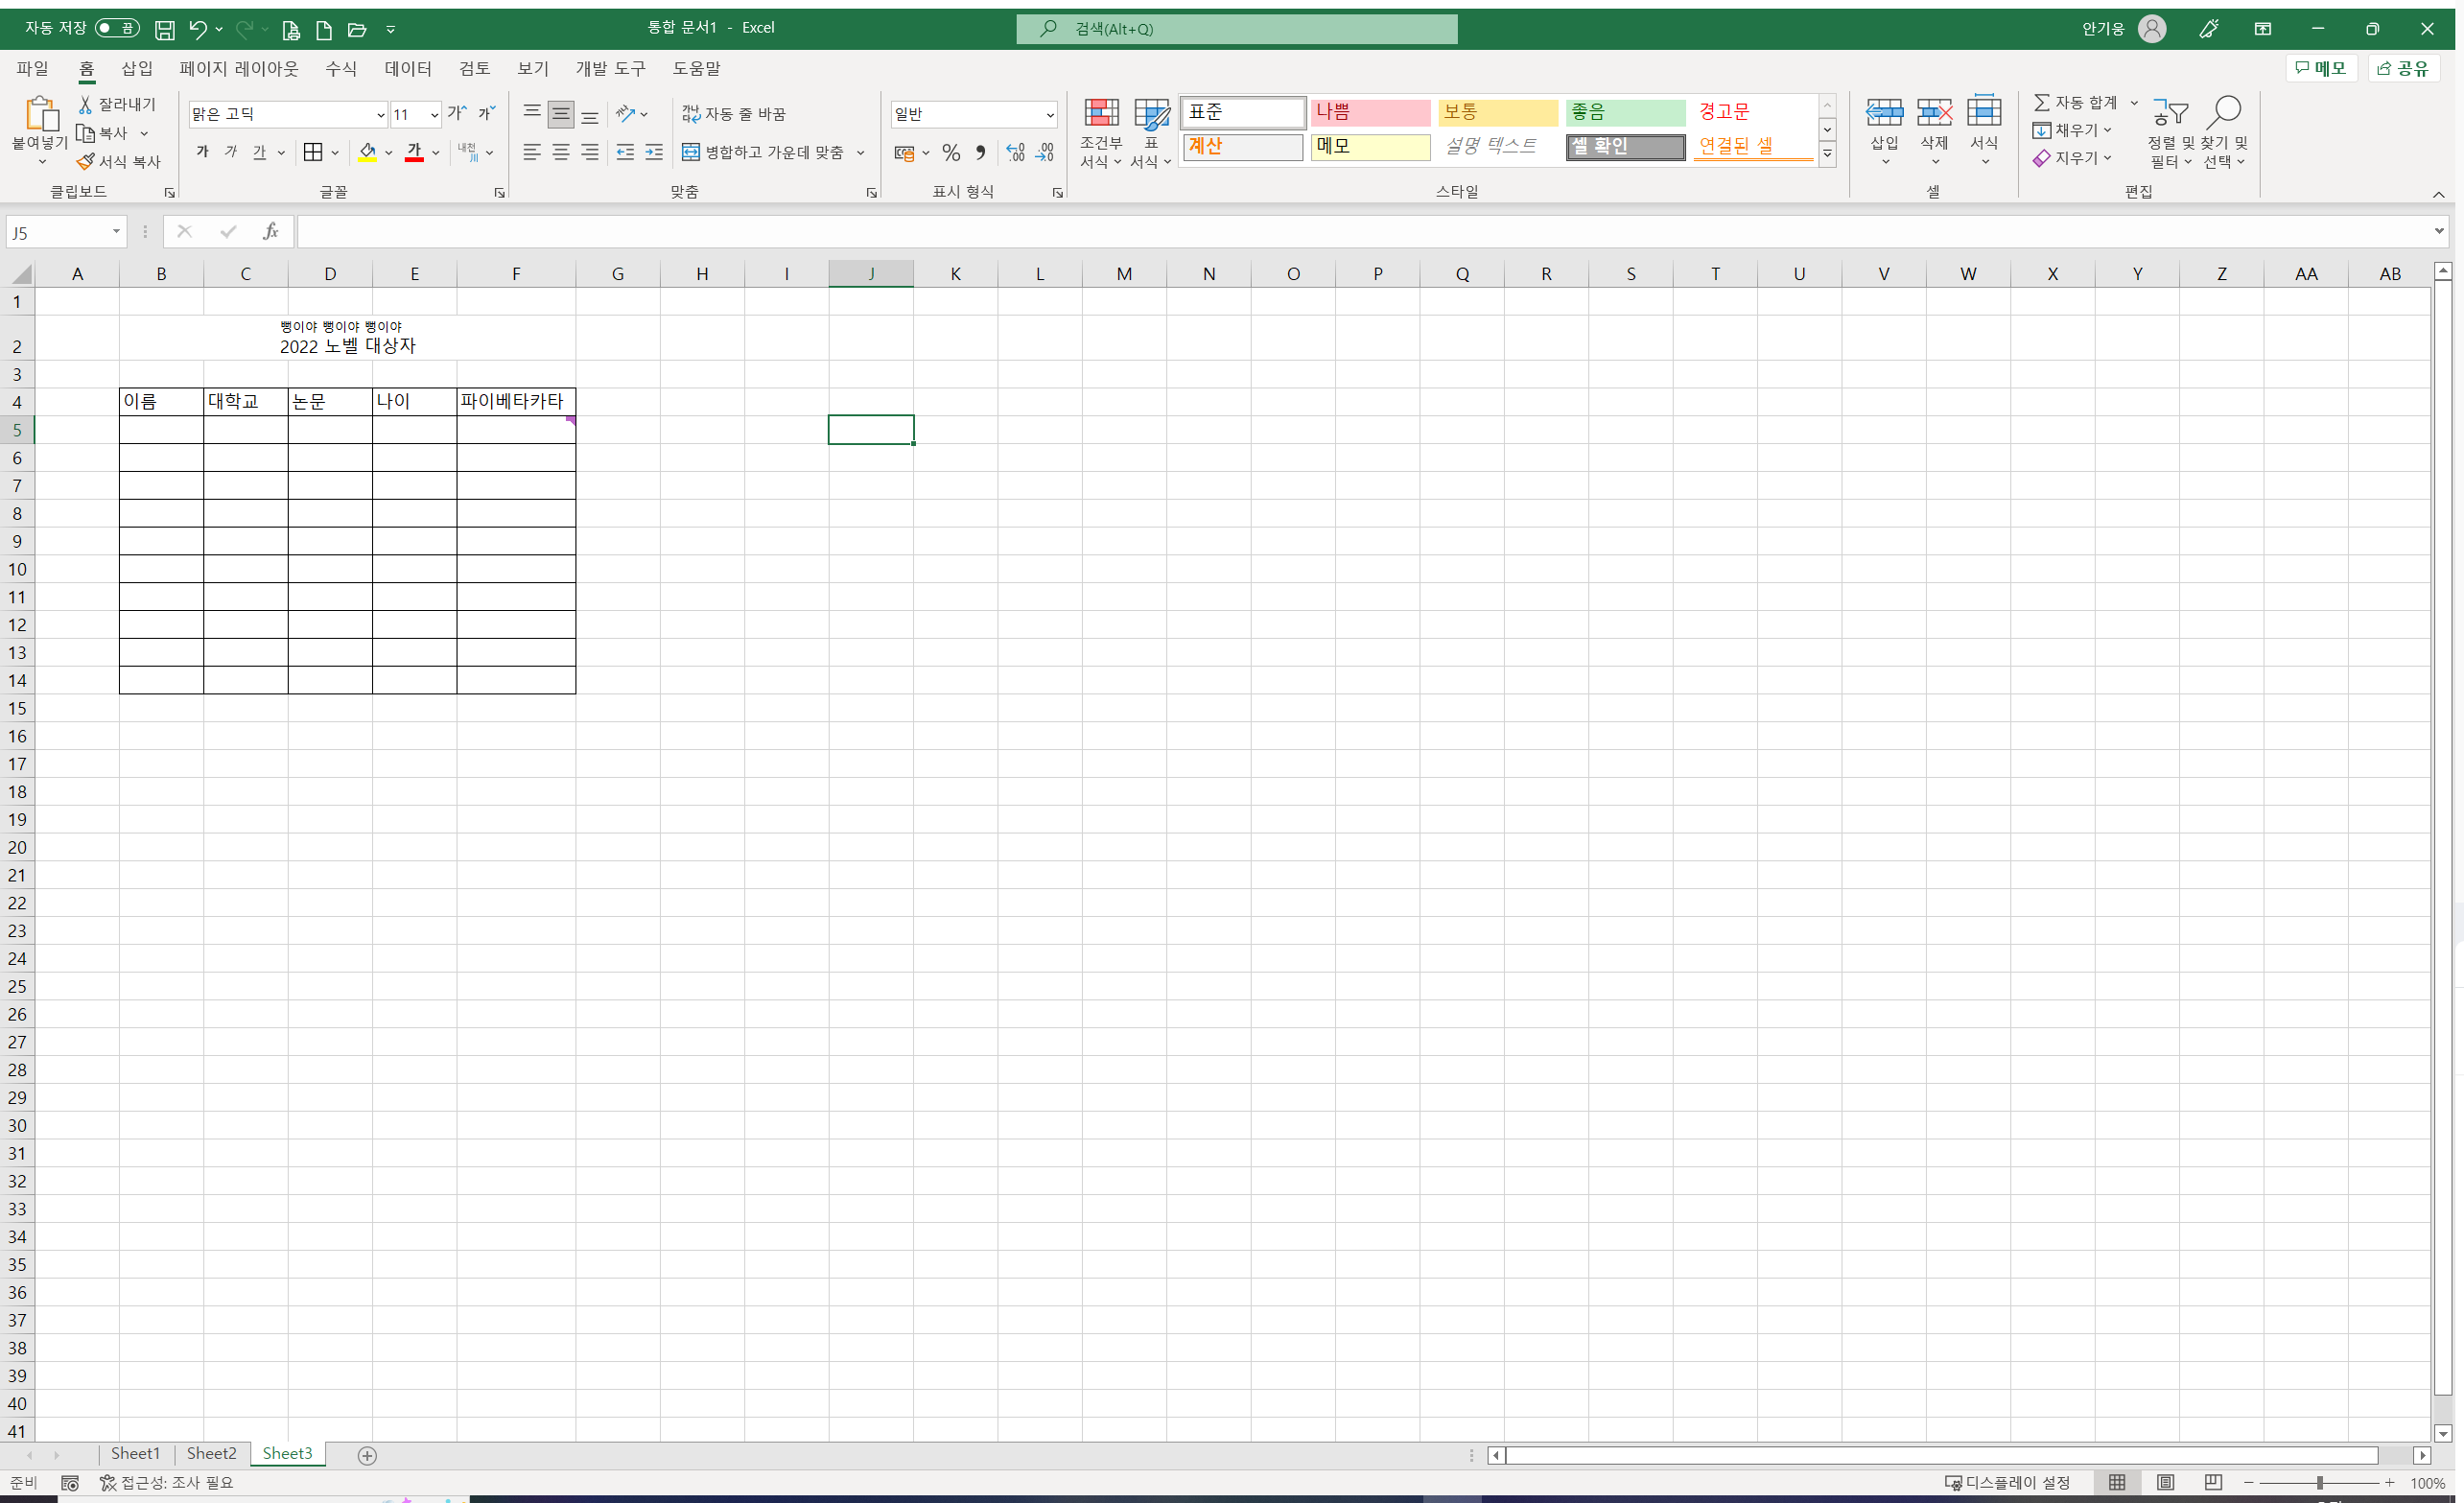
Task: Click into the Alt+Q search box
Action: point(1237,29)
